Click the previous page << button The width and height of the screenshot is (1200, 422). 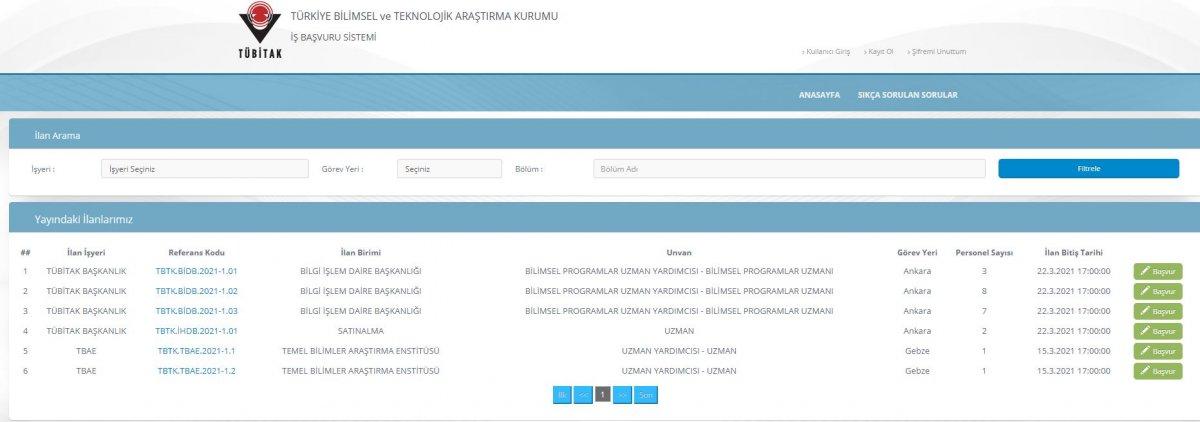583,395
